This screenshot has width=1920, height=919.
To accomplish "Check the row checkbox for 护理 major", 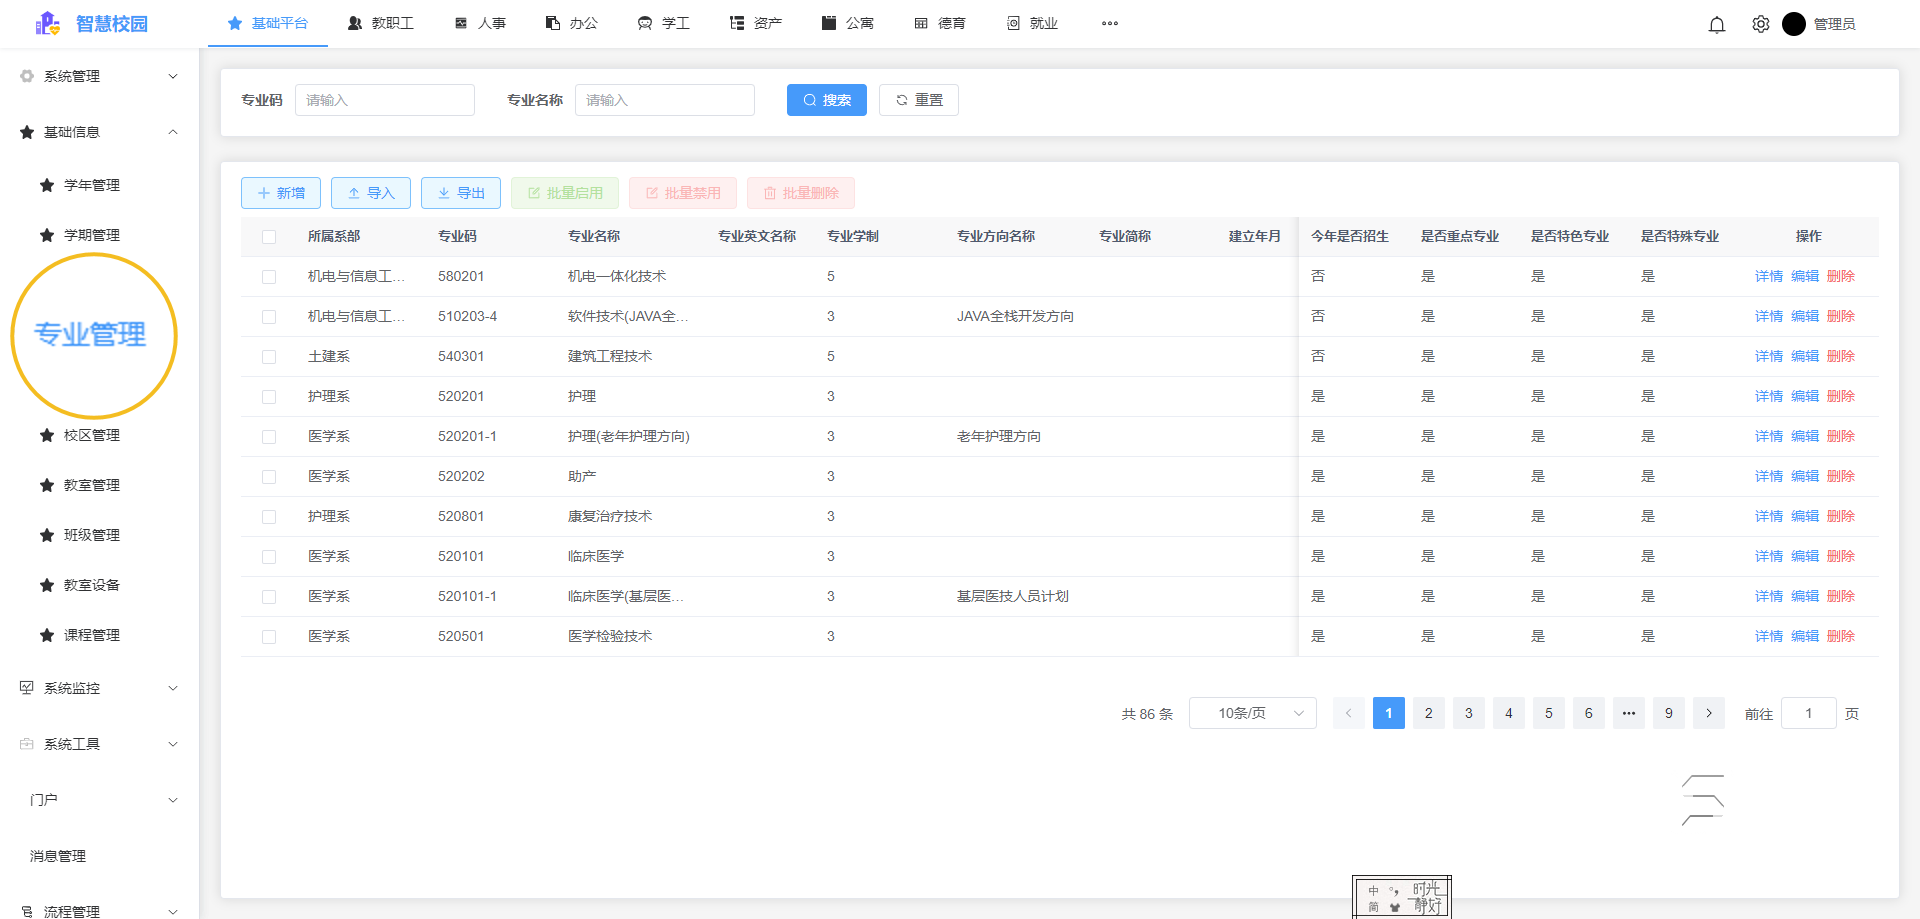I will click(x=268, y=396).
